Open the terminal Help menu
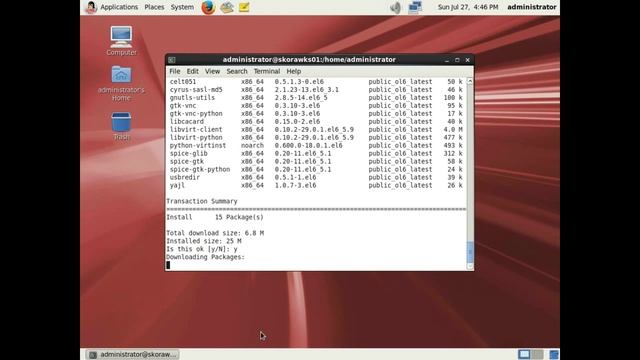The image size is (640, 360). click(293, 71)
